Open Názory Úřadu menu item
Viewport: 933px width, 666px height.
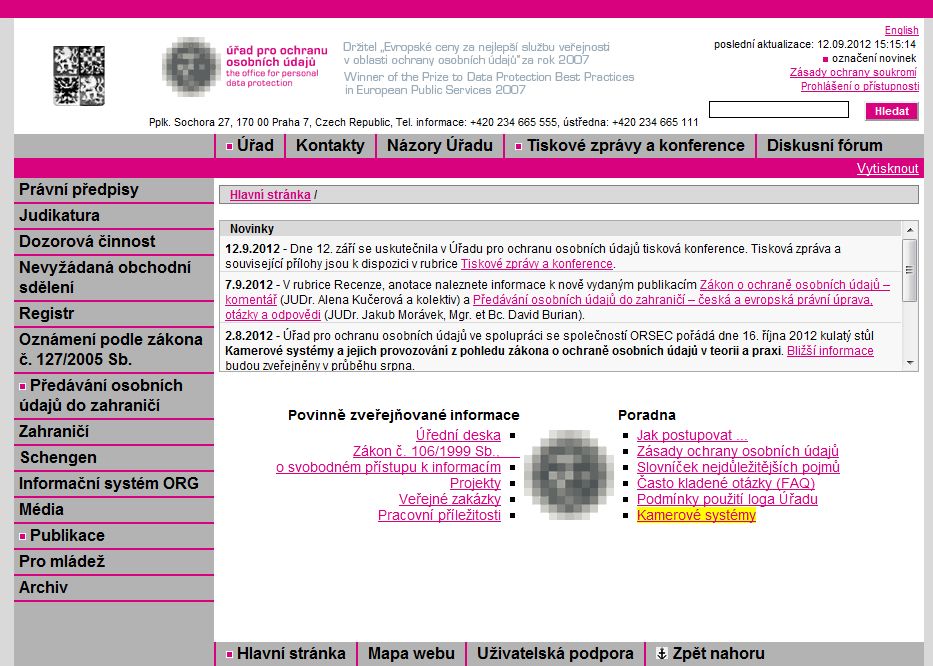440,146
